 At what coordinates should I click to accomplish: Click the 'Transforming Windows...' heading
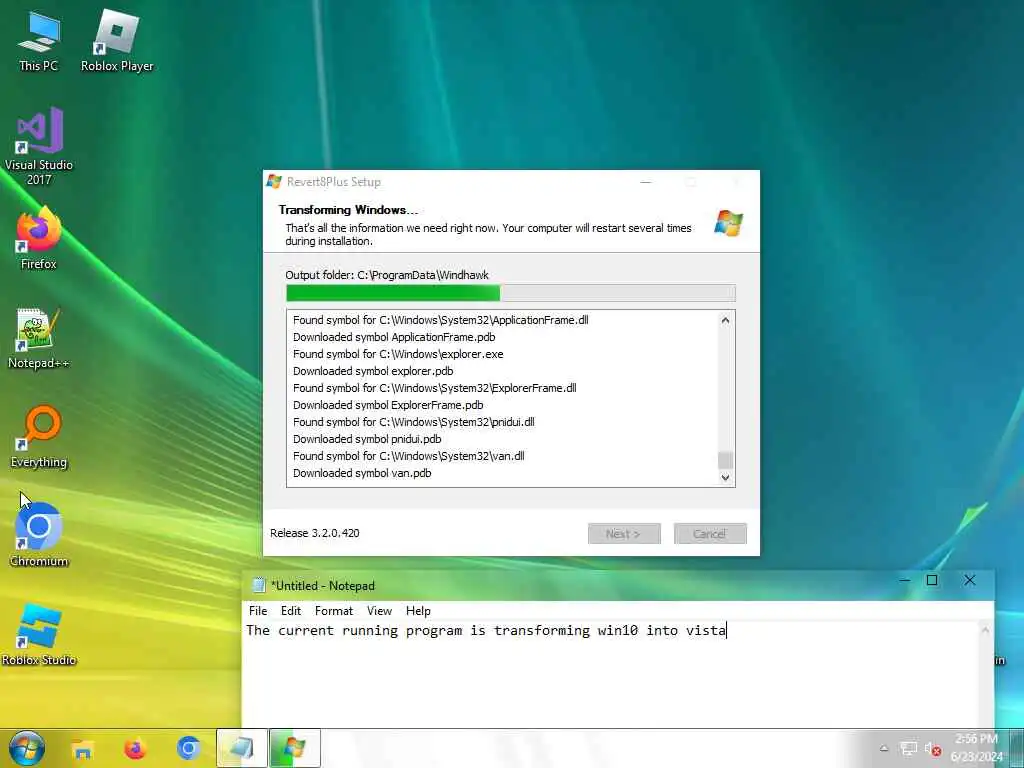pos(348,210)
